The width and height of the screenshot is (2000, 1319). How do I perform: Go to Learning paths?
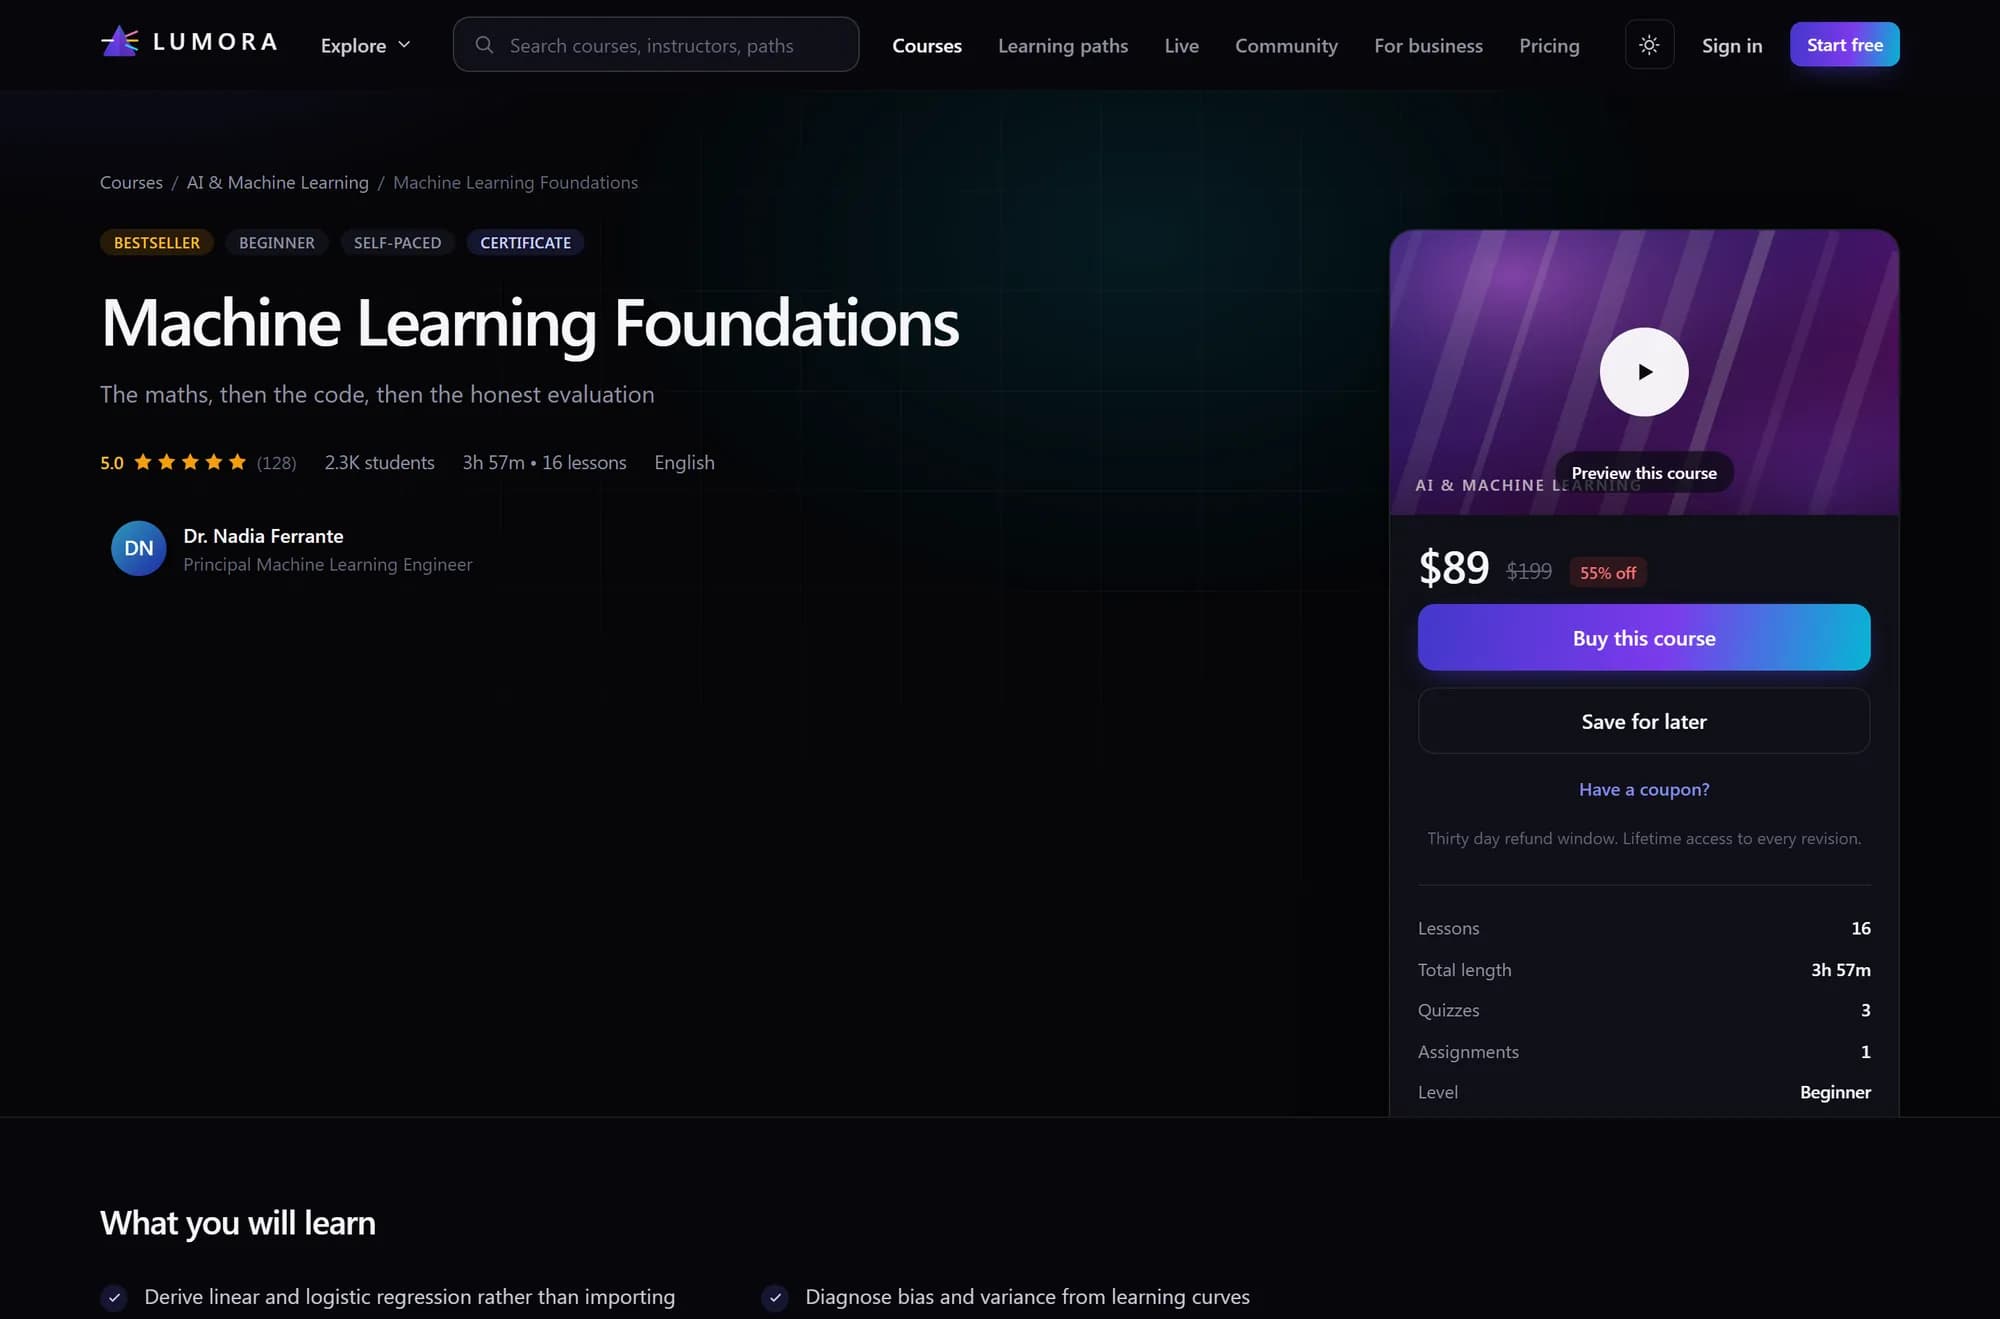(1063, 45)
